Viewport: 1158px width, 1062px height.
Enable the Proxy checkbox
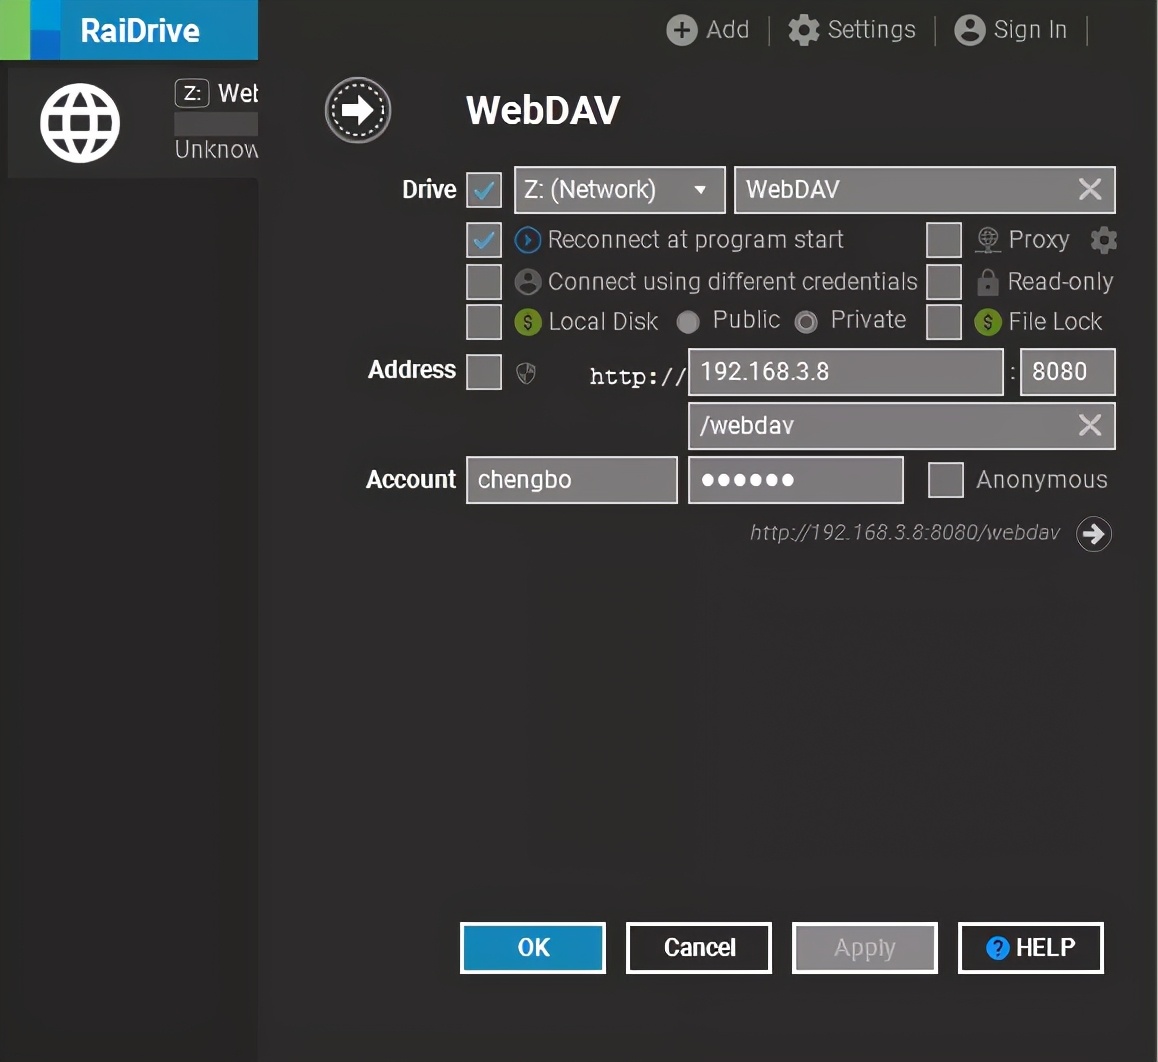pos(944,240)
